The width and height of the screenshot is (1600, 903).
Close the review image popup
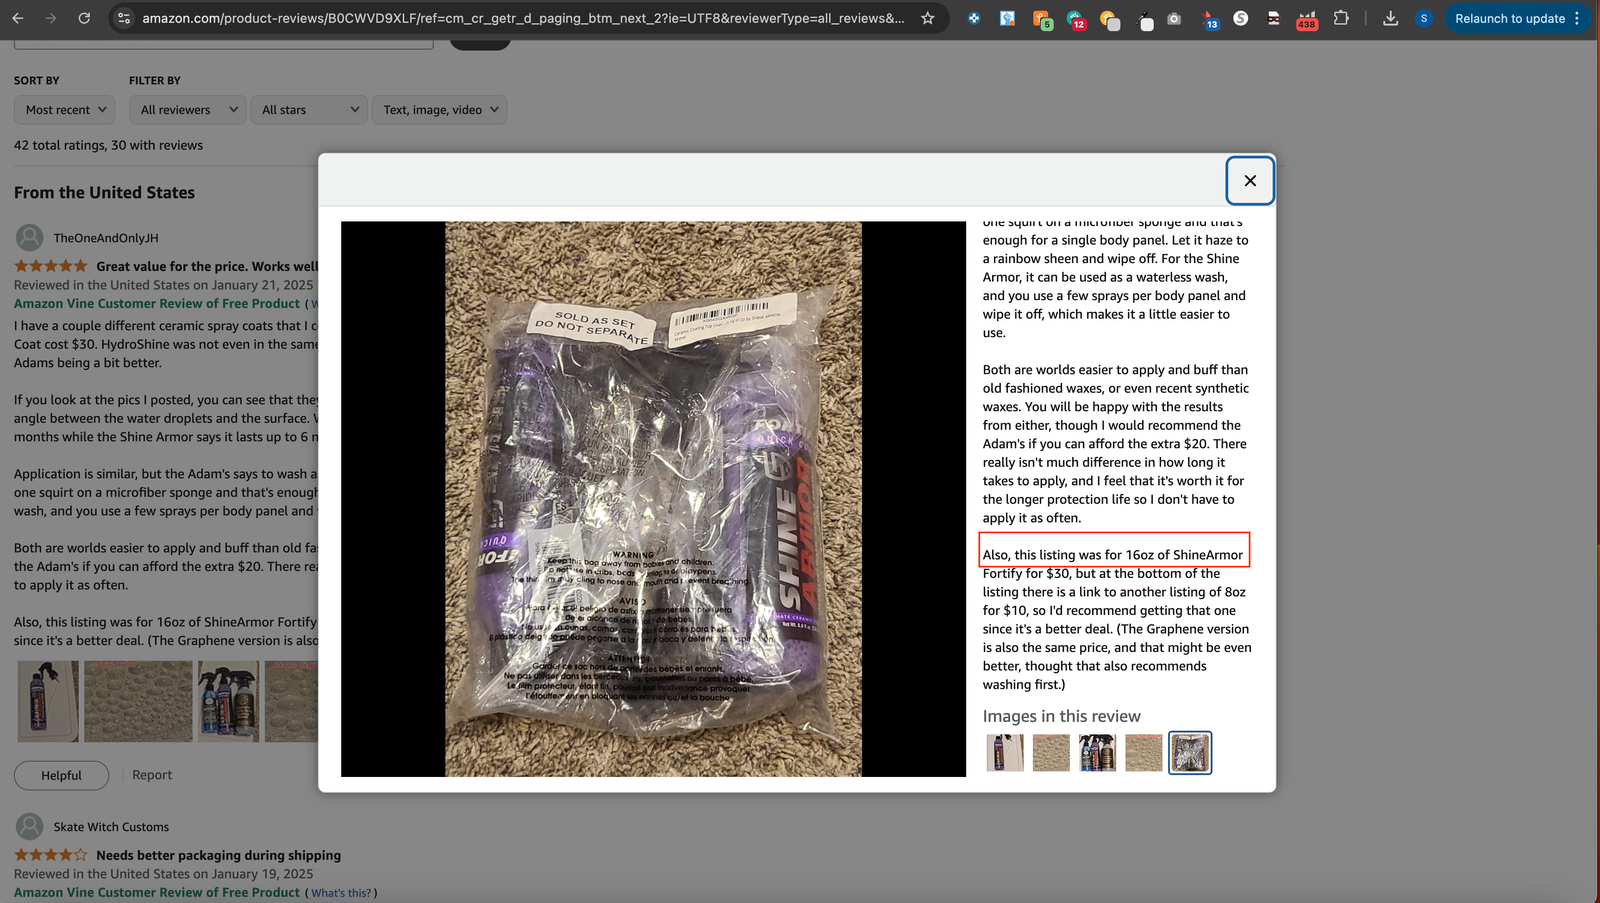click(1250, 181)
